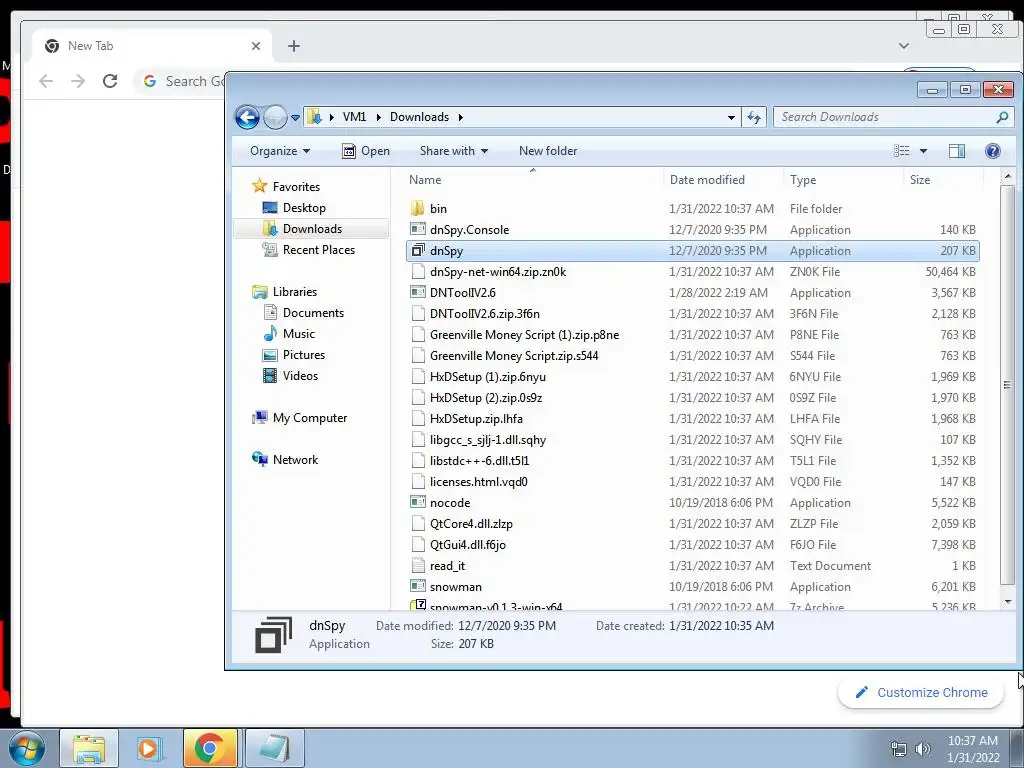Click the Change your view icon
This screenshot has width=1024, height=768.
pyautogui.click(x=902, y=151)
